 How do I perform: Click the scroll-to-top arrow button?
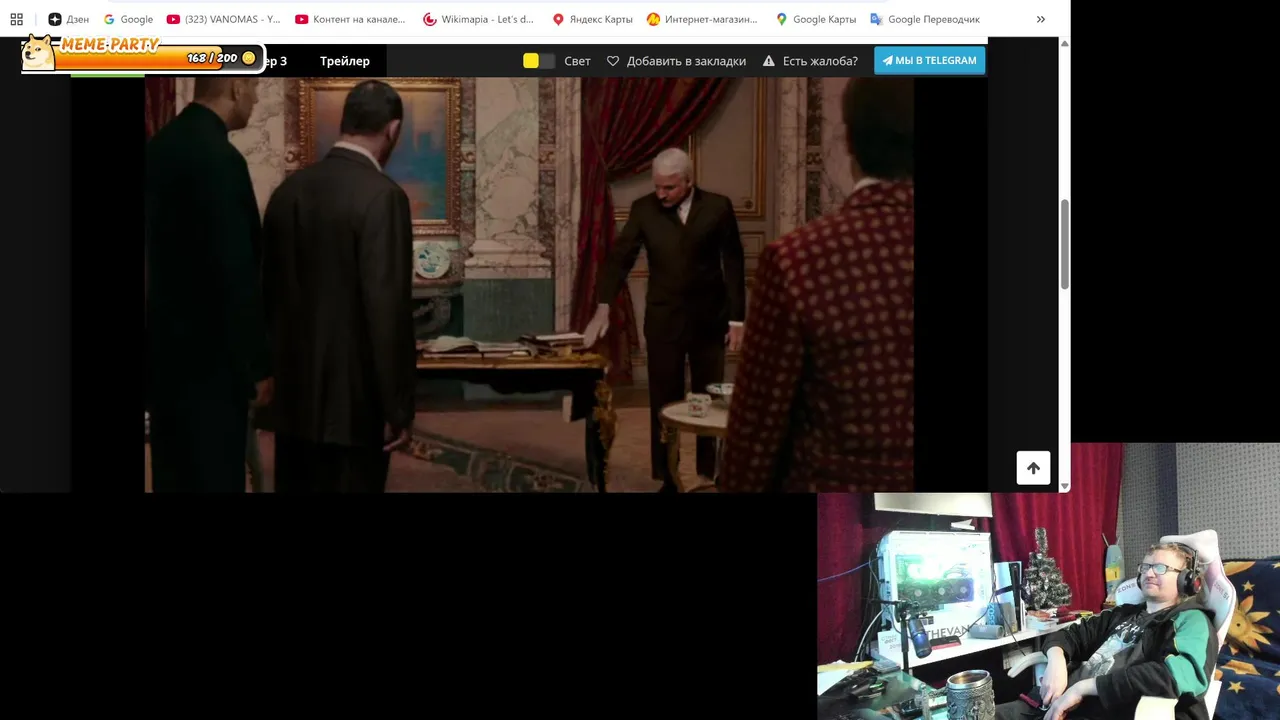click(x=1033, y=468)
